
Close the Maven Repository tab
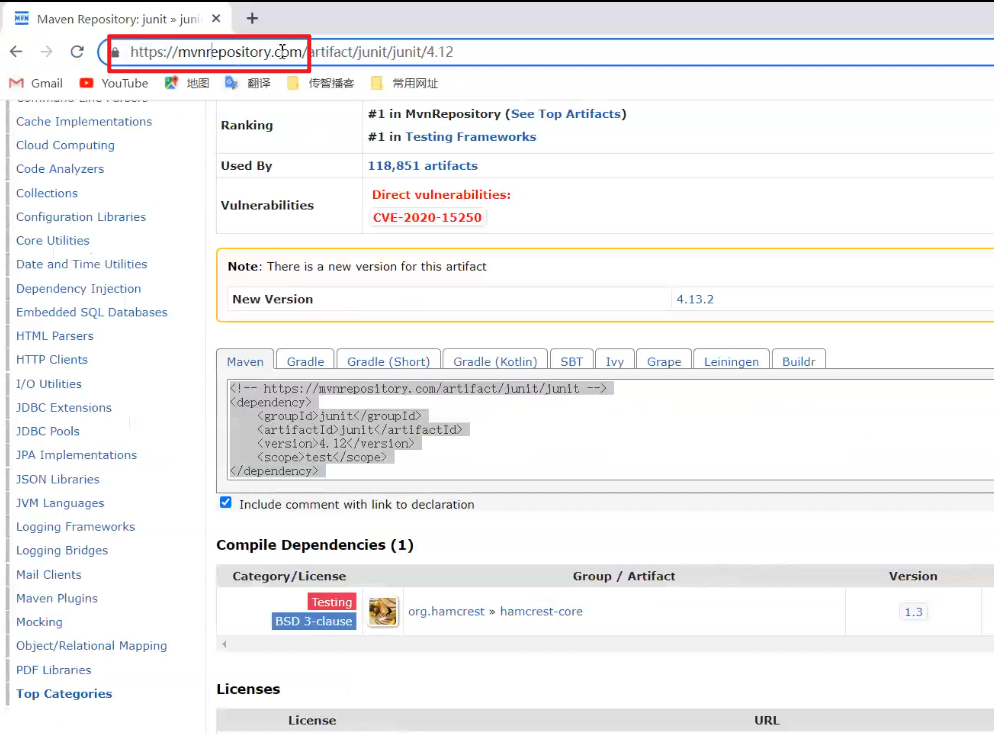pyautogui.click(x=216, y=18)
